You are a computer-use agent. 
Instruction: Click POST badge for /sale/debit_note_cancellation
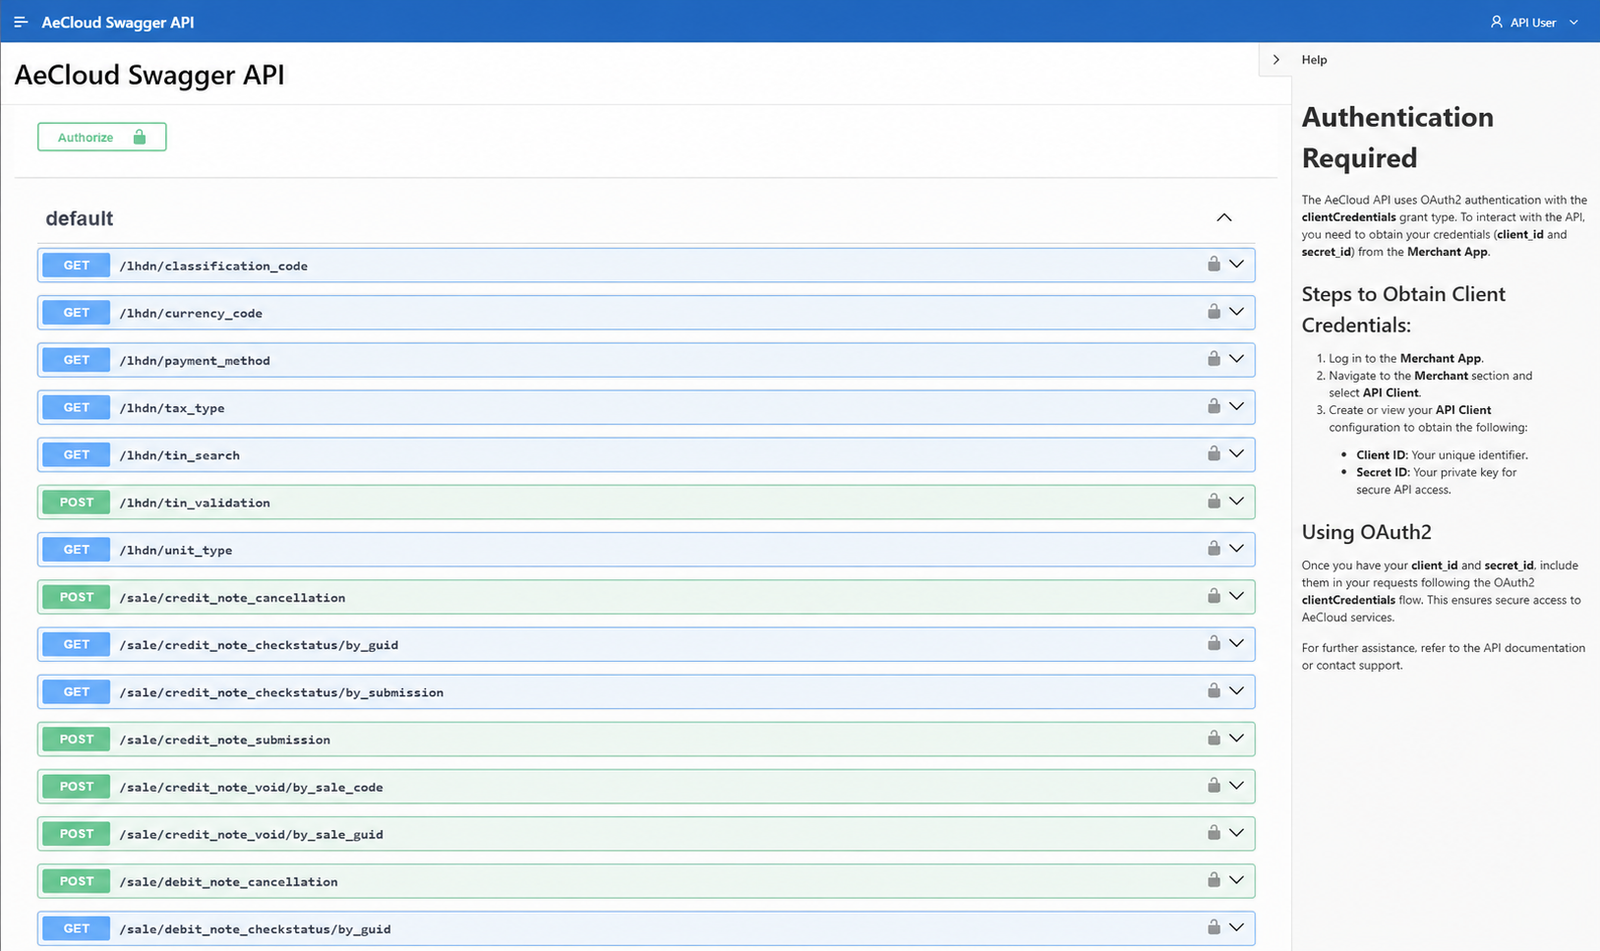coord(76,881)
